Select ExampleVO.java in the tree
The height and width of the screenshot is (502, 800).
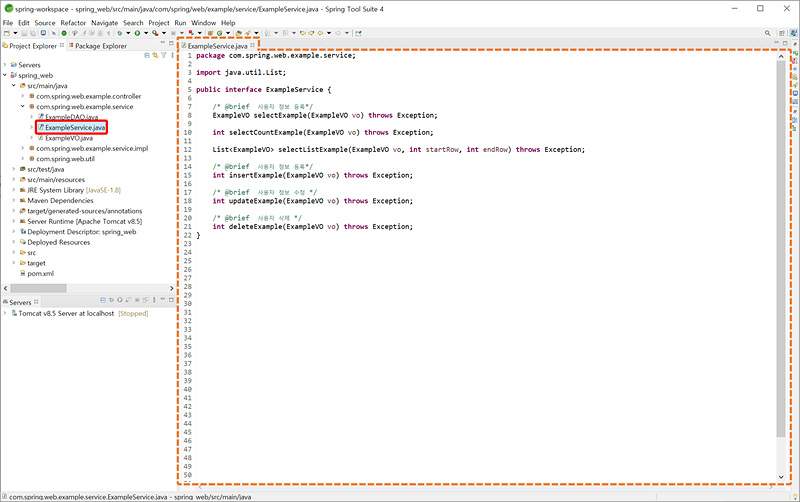65,138
